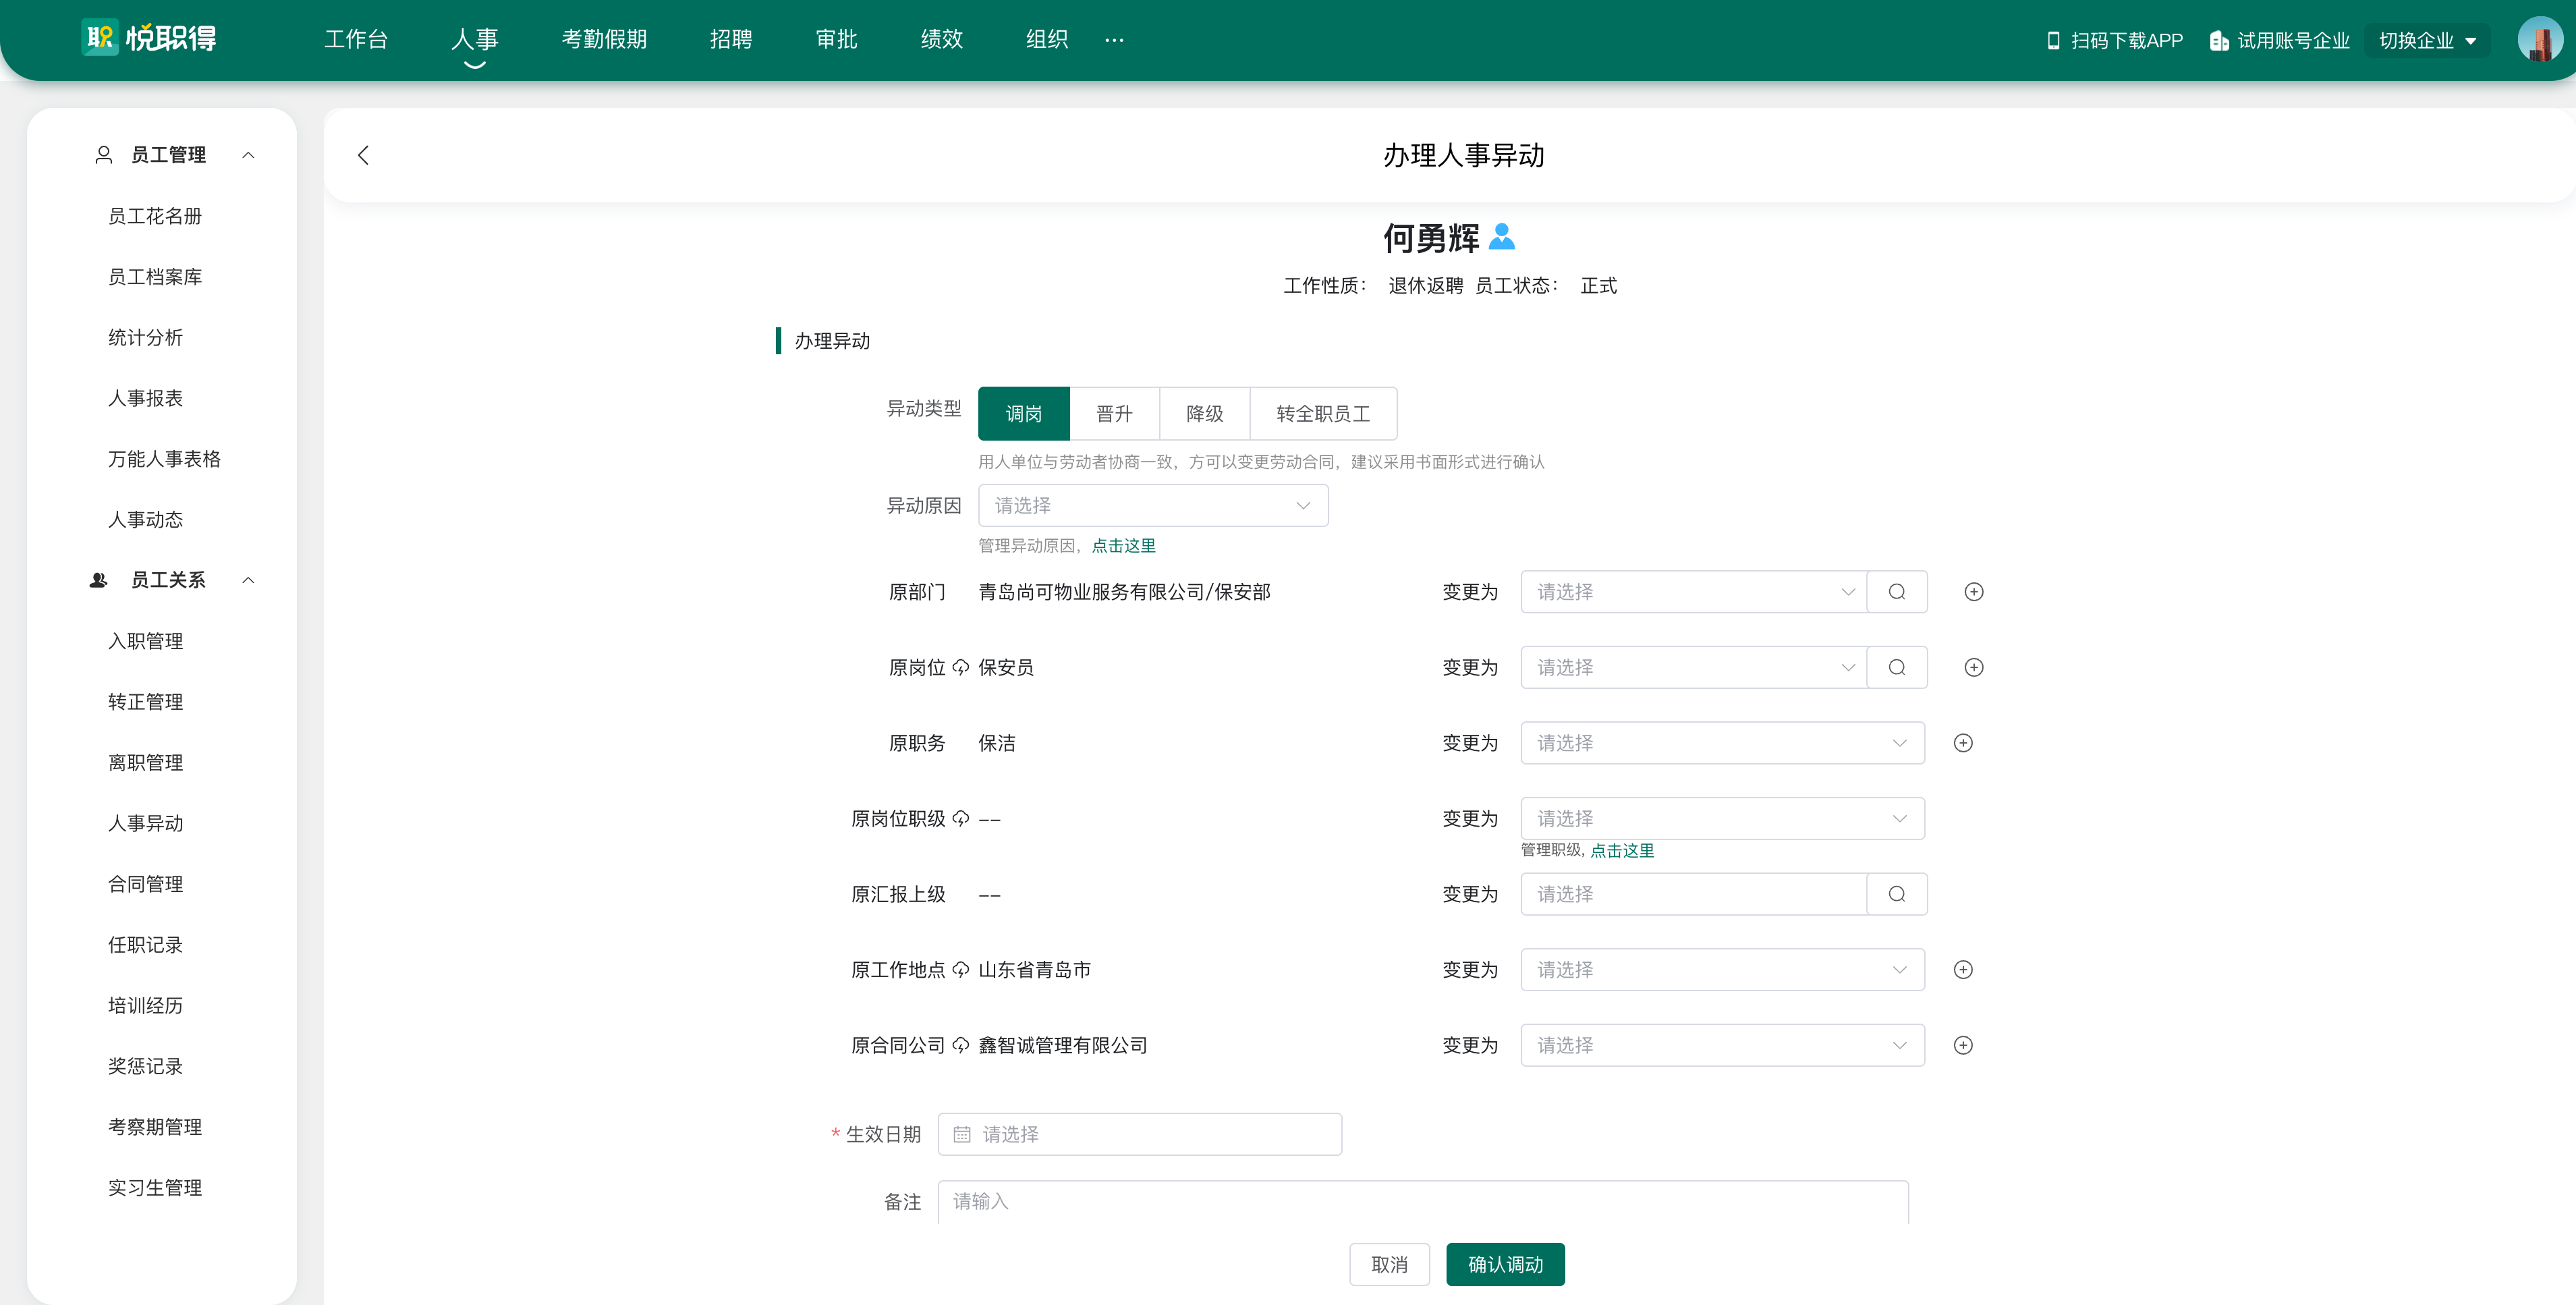
Task: Open the 切换企业 dropdown
Action: pos(2427,41)
